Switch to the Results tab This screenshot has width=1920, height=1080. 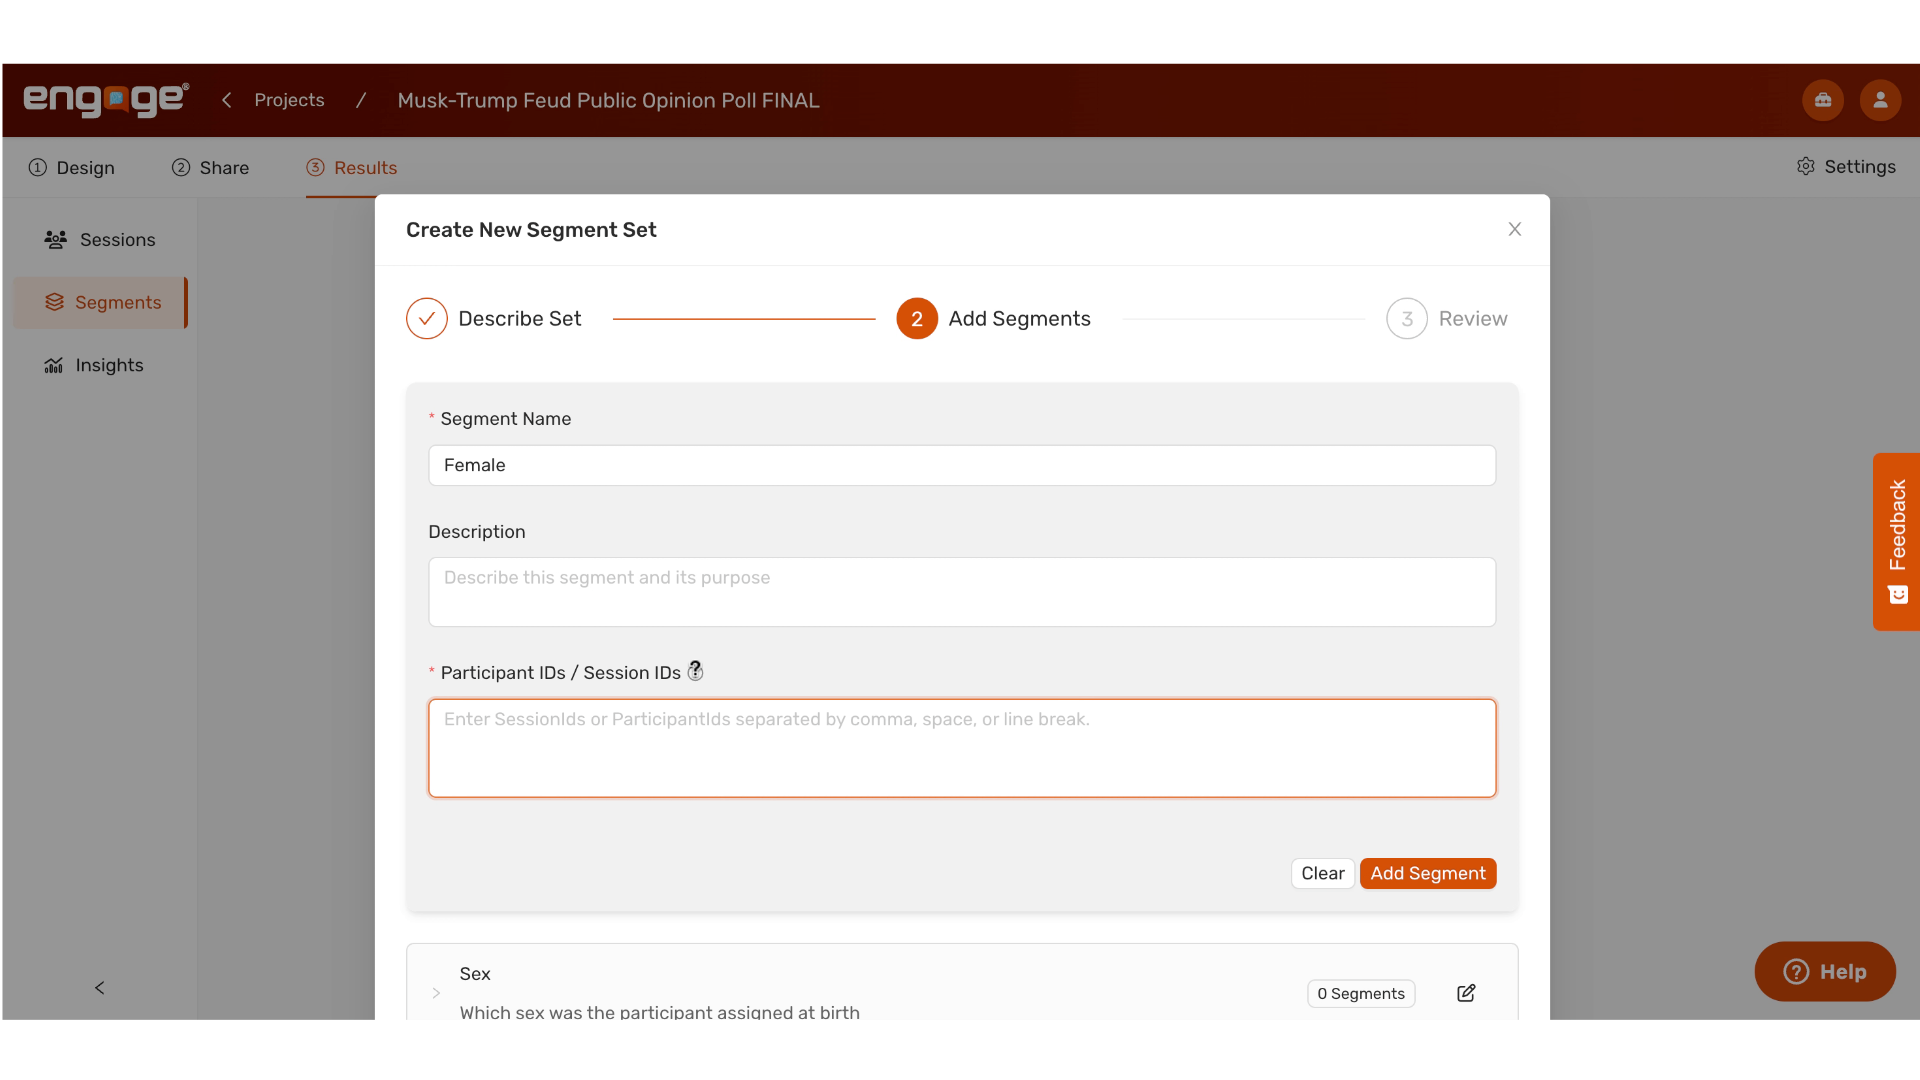click(352, 168)
